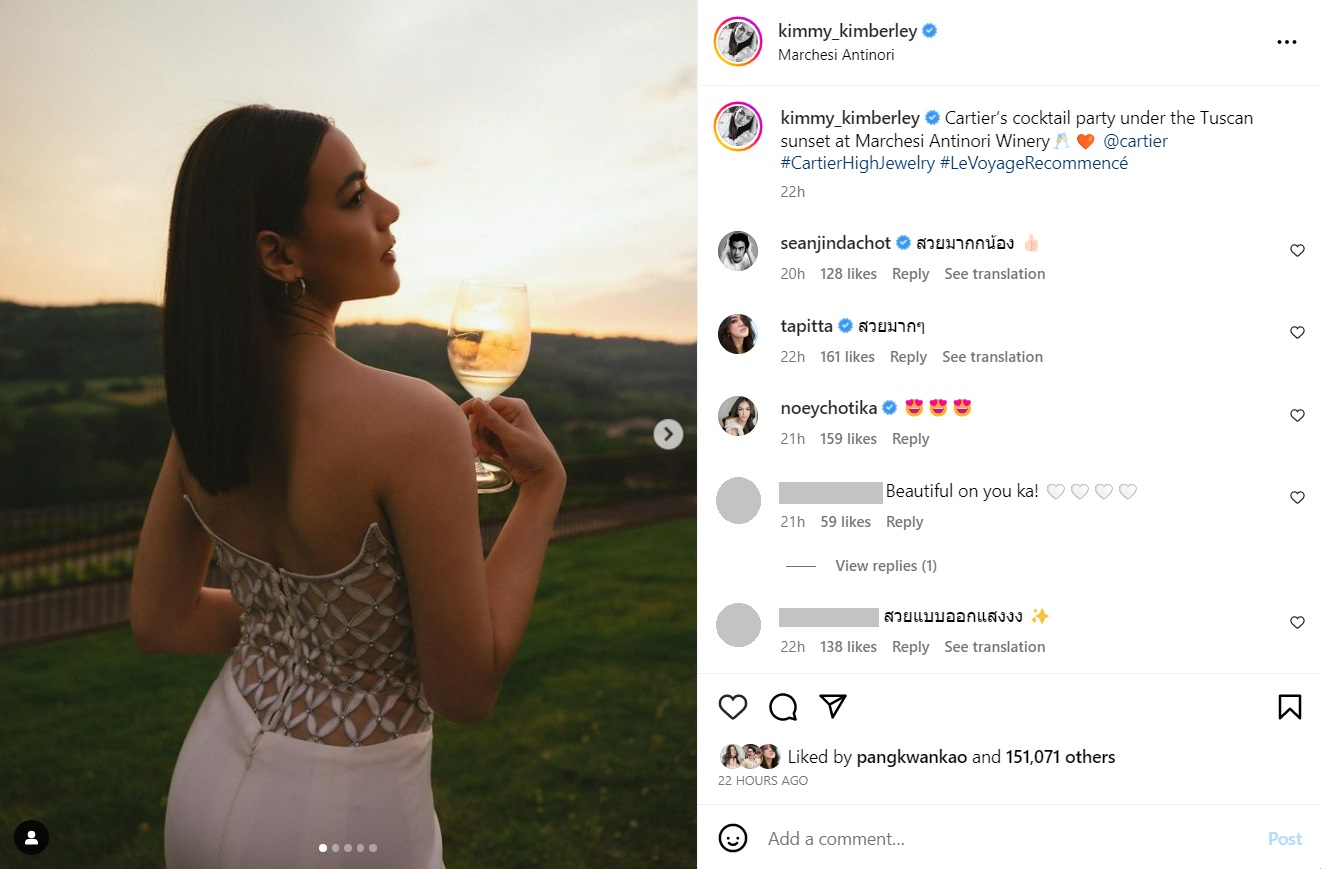Reply to tapitta's comment
This screenshot has height=869, width=1321.
coord(908,357)
